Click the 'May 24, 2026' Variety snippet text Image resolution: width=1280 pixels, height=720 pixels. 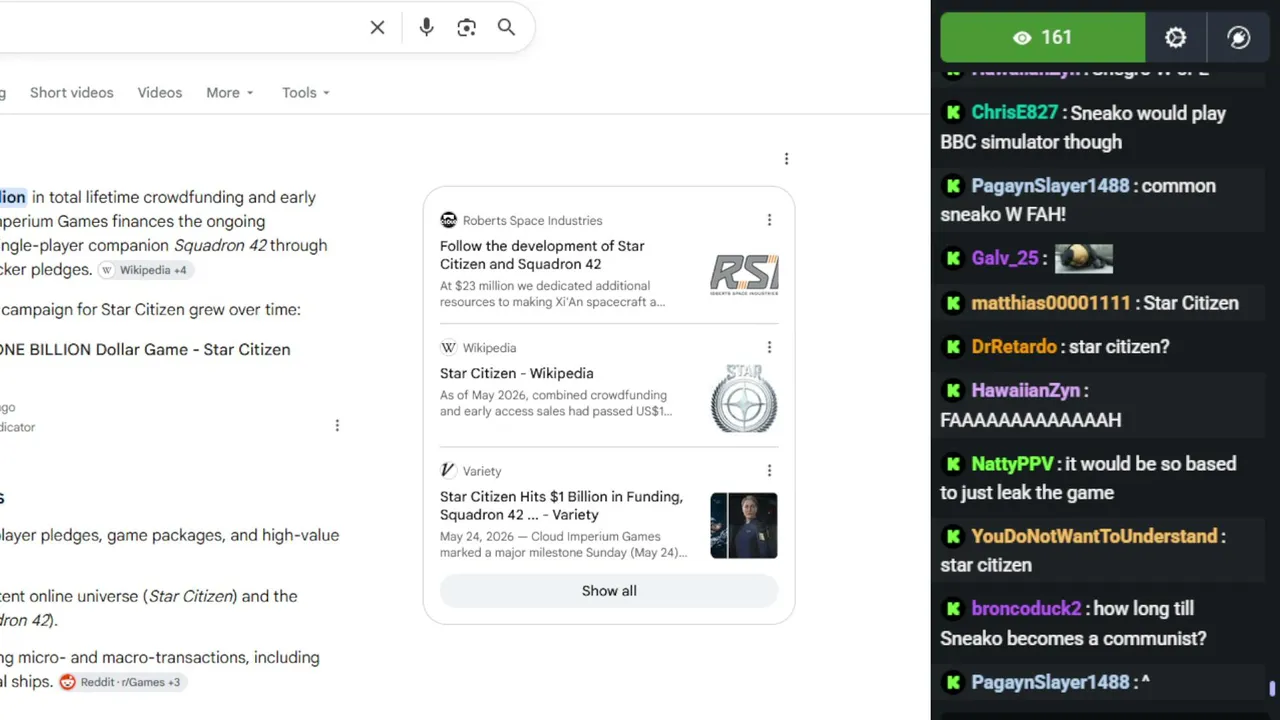563,544
